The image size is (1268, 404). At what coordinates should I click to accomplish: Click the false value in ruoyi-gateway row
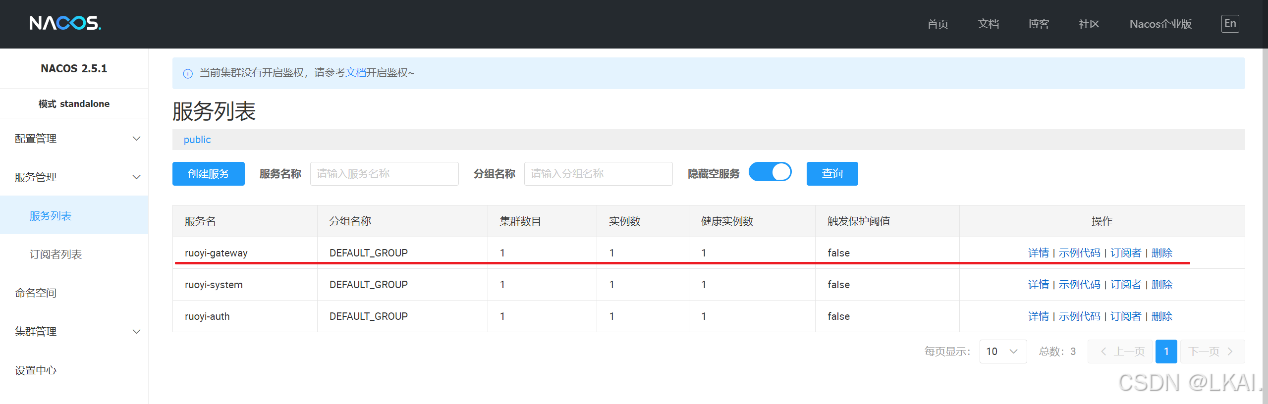[x=838, y=253]
